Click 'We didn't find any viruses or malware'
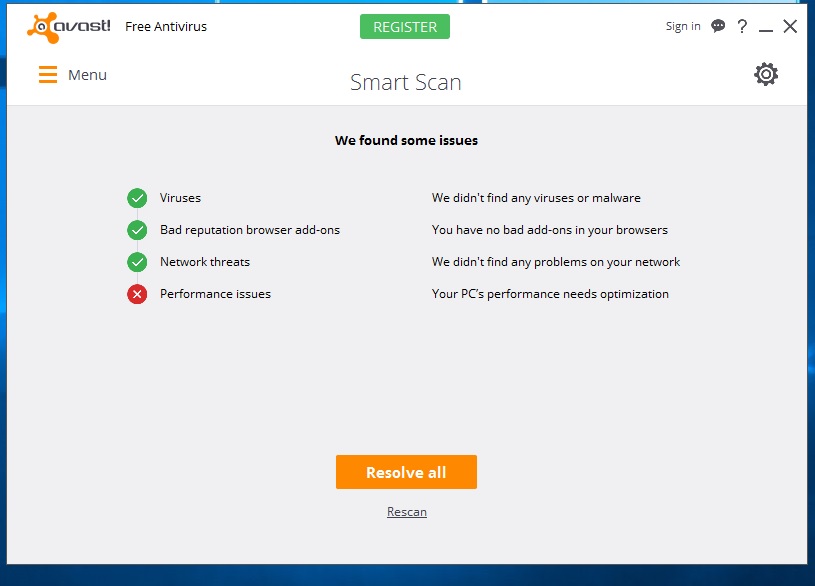The height and width of the screenshot is (586, 815). pyautogui.click(x=536, y=198)
